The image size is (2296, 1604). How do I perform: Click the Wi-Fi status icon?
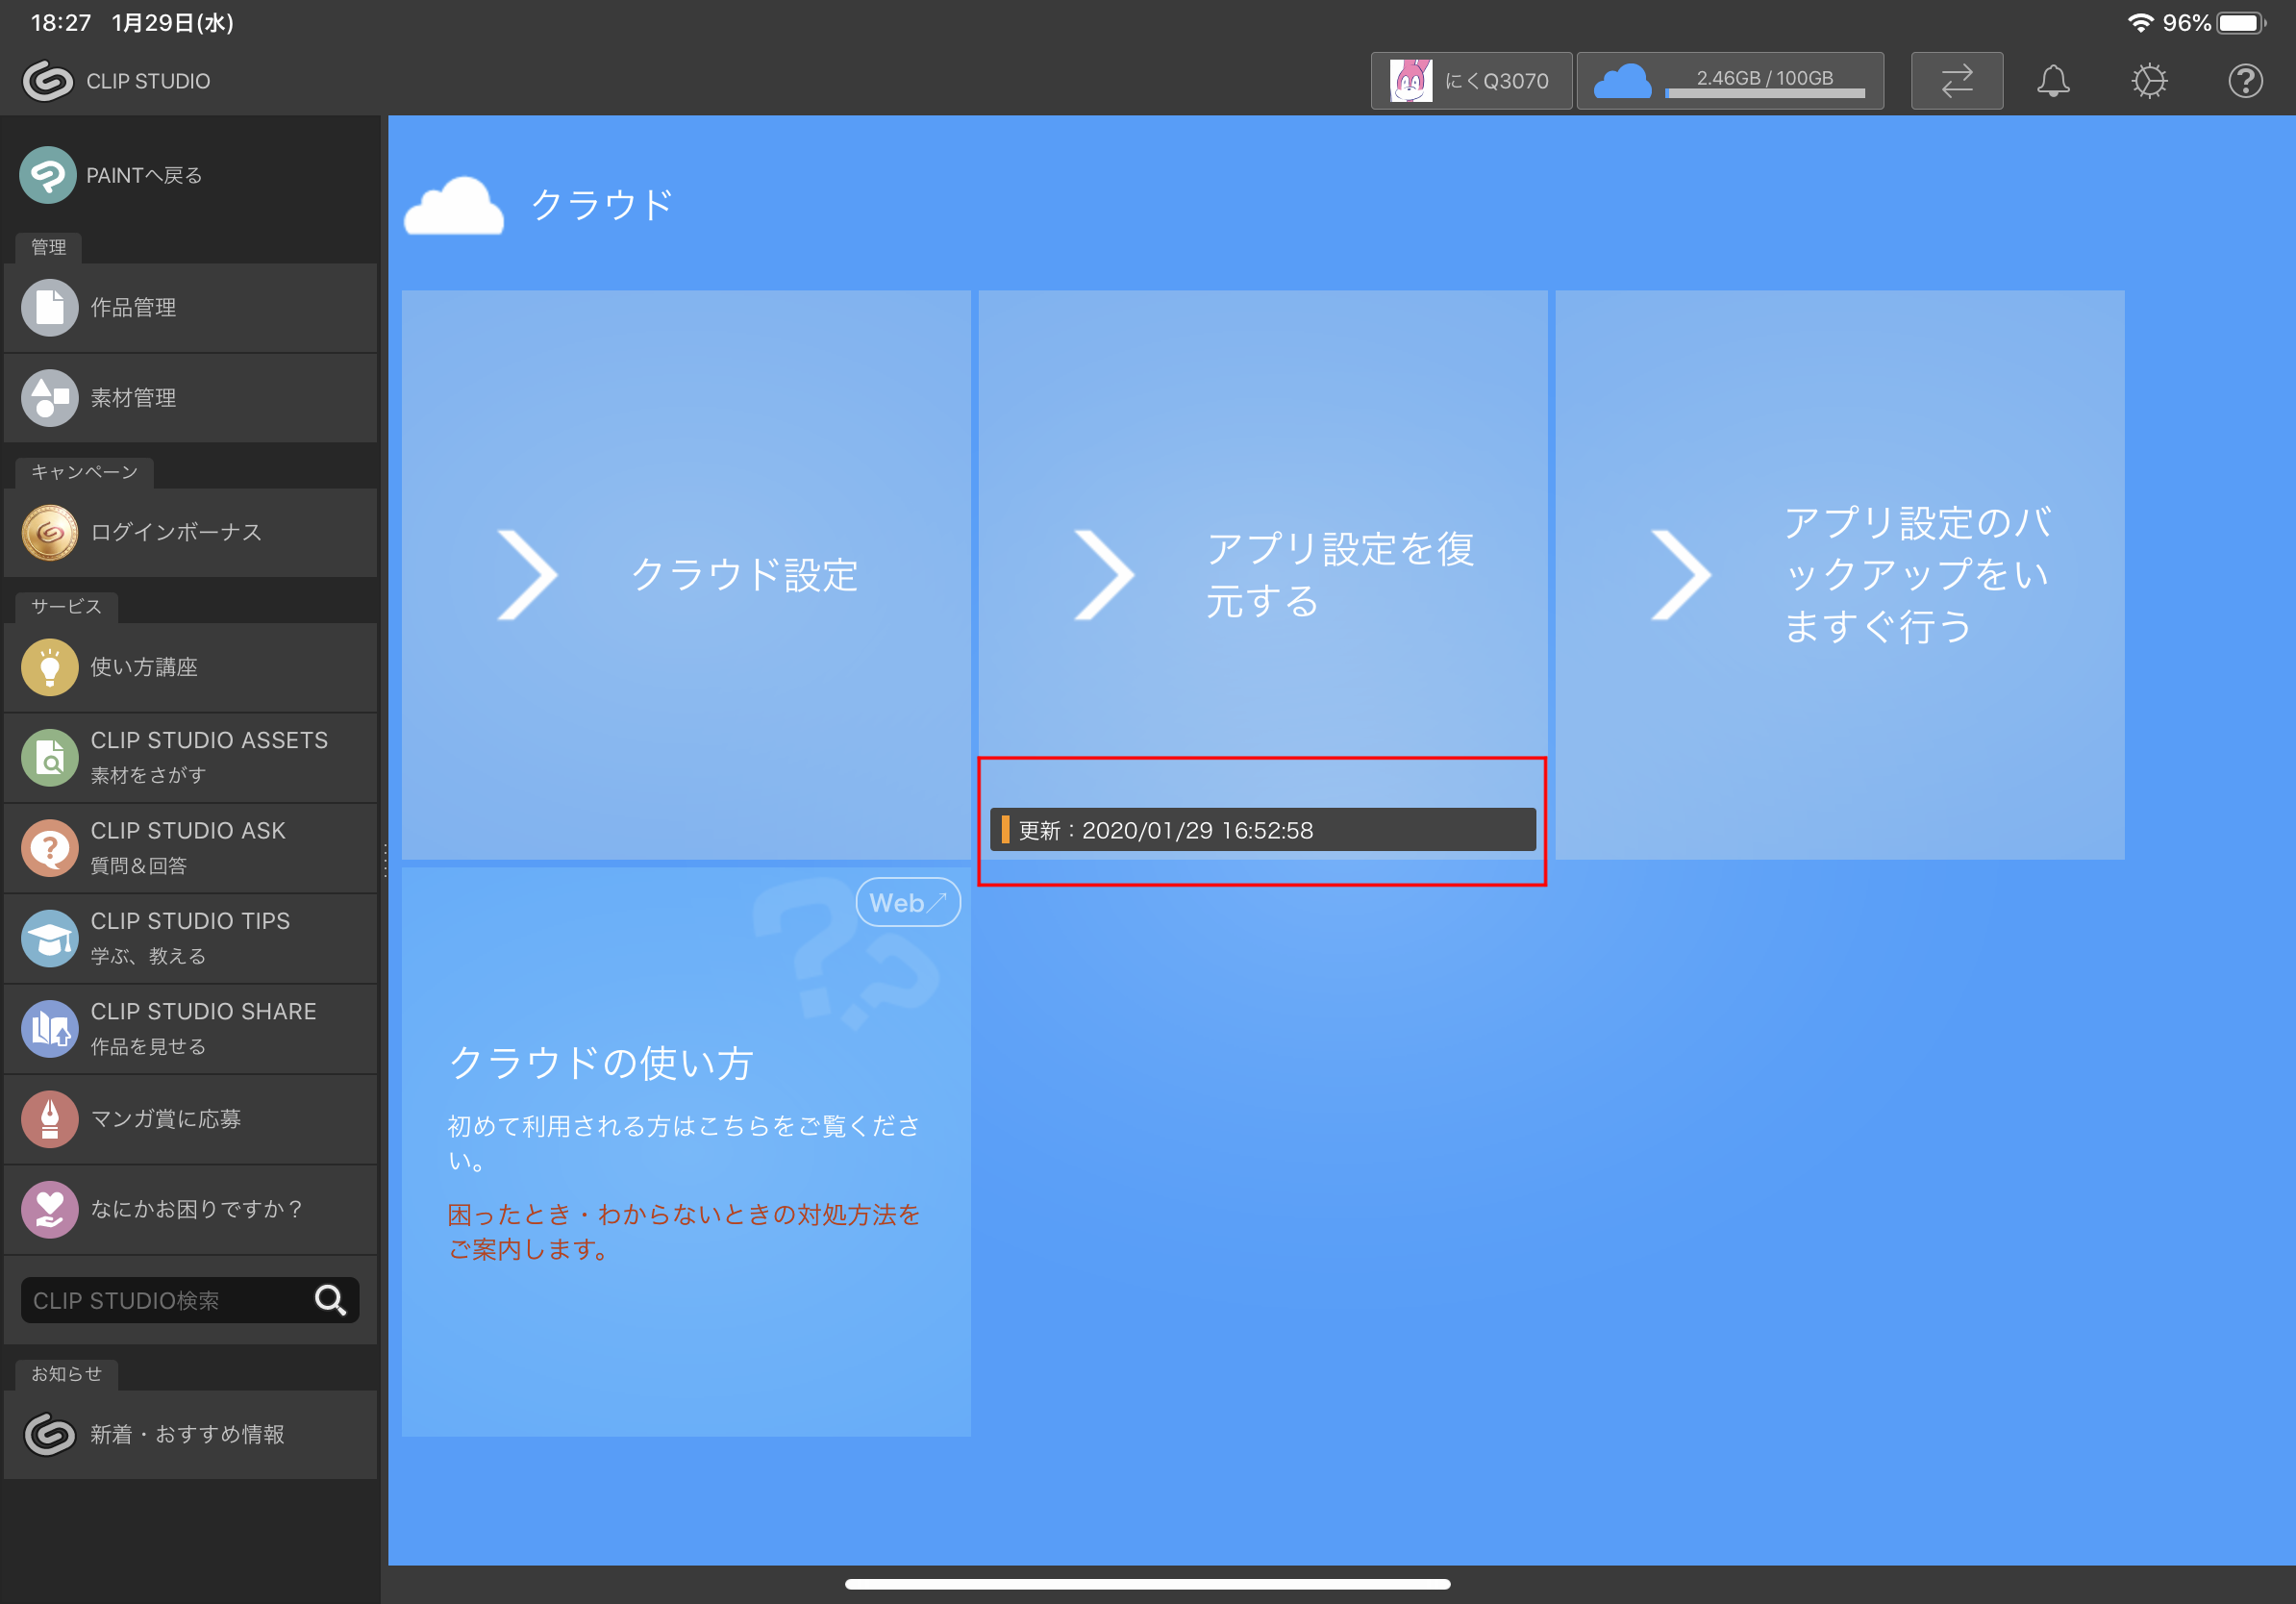[x=2139, y=22]
